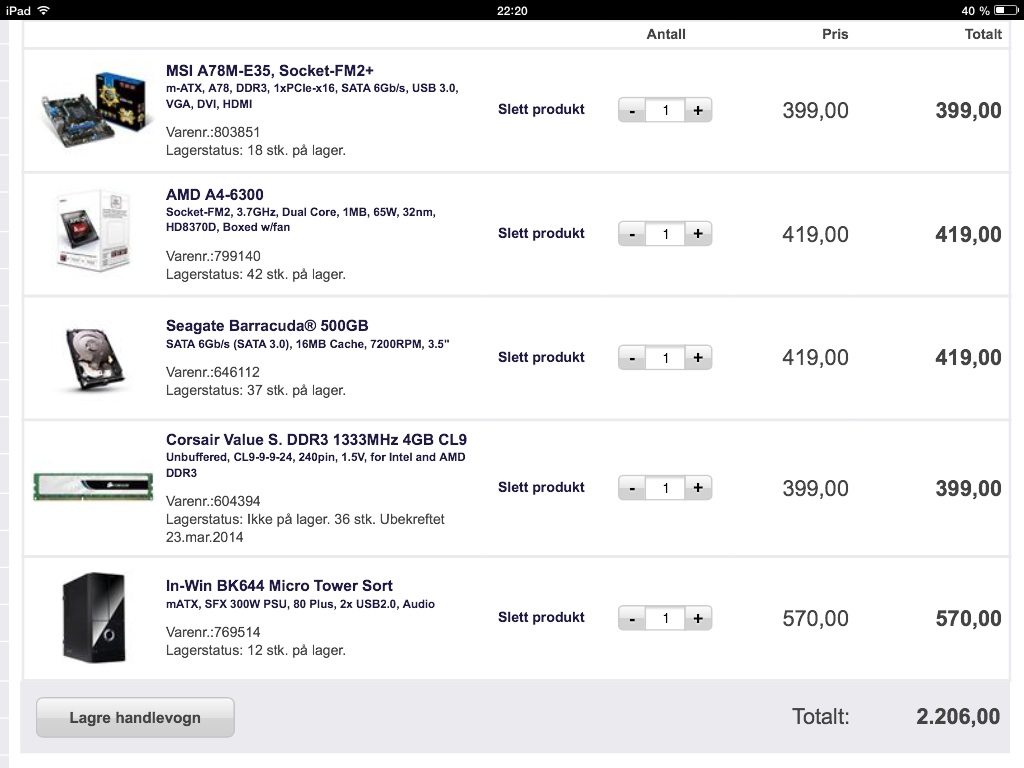Click Slett produkt for MSI A78M-E35
The height and width of the screenshot is (768, 1024).
tap(541, 109)
